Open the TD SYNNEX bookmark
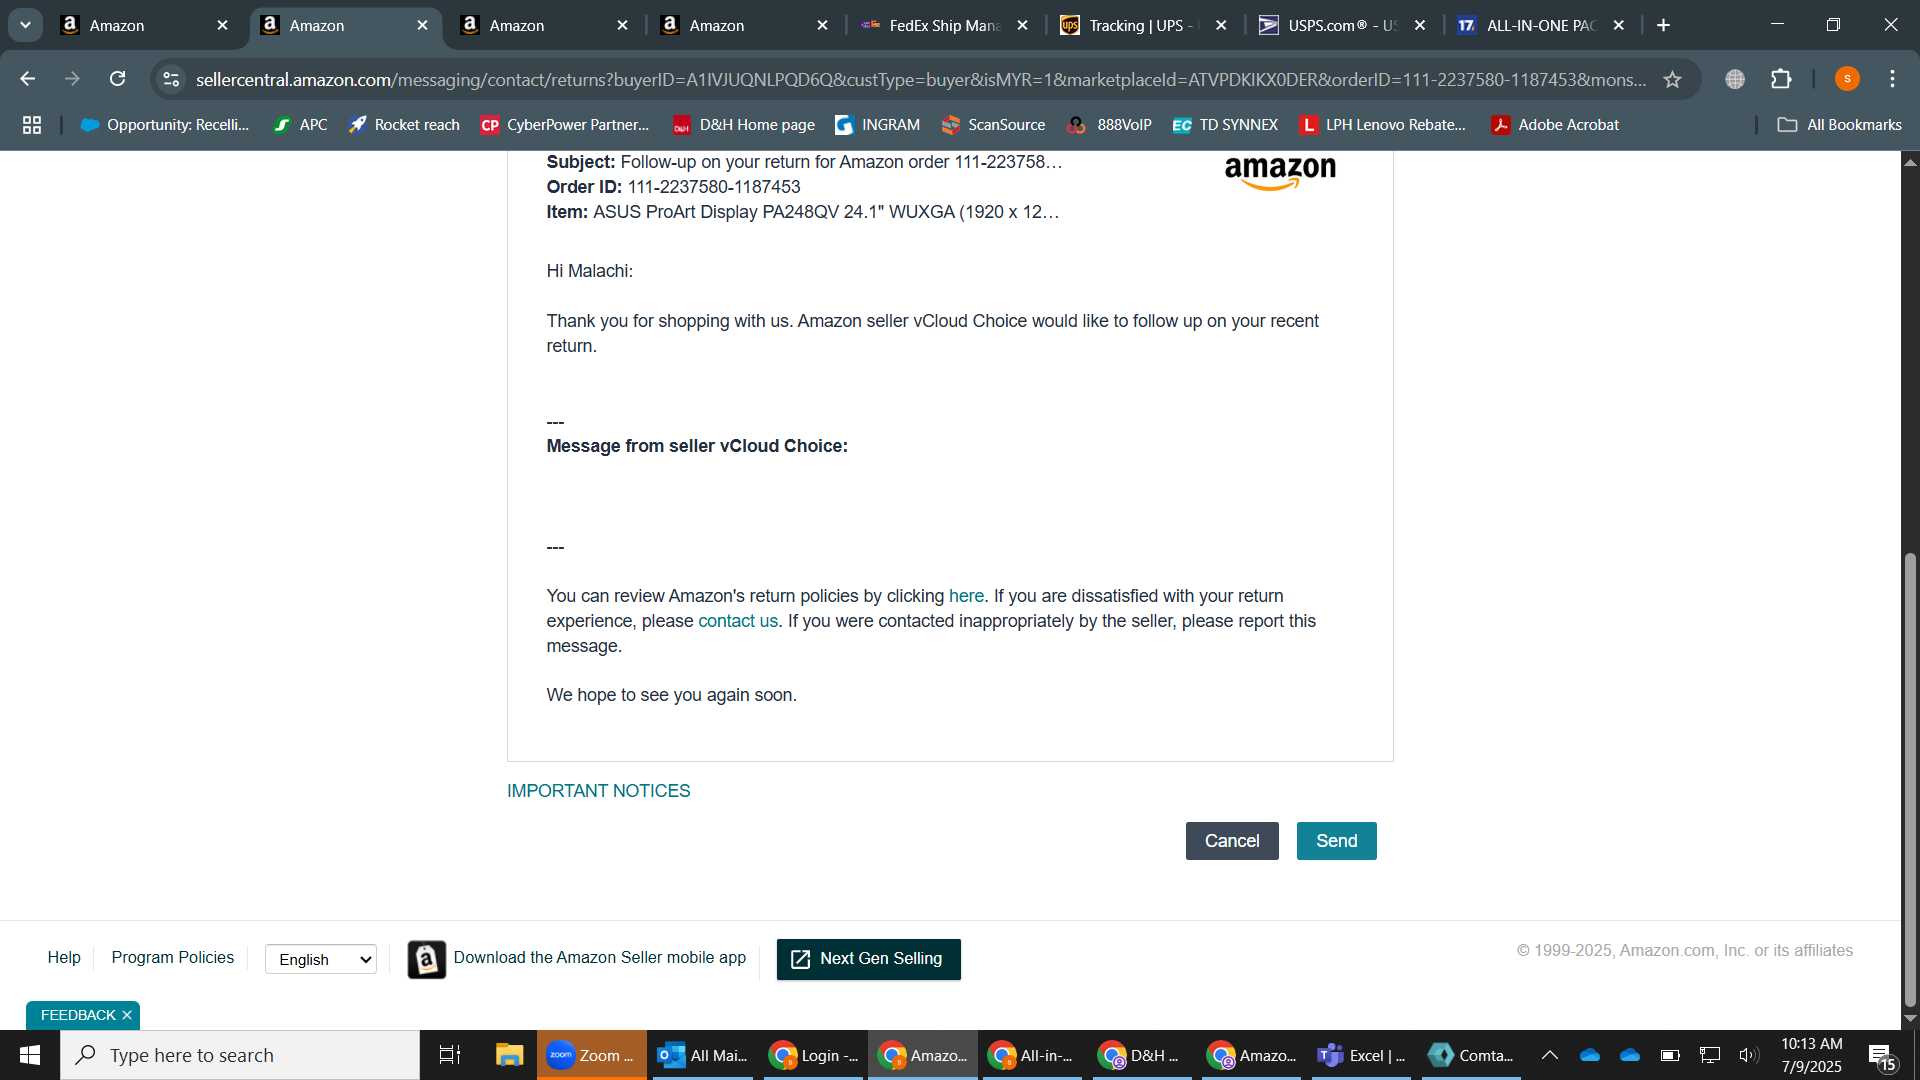 tap(1225, 125)
